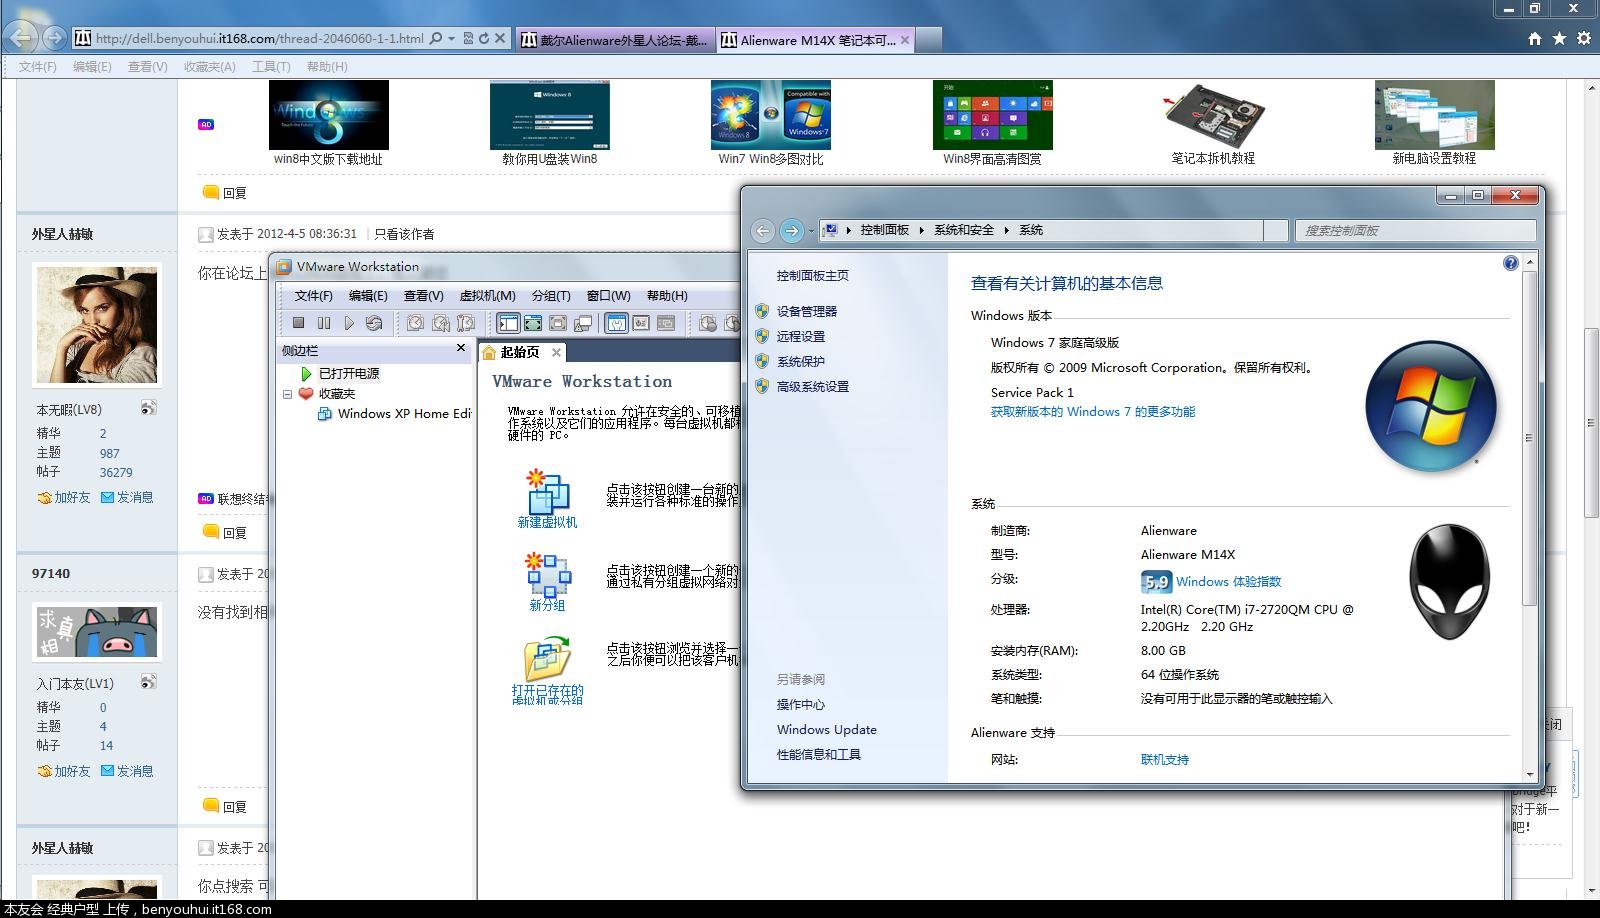Screen dimensions: 1600x918
Task: Open 设备管理器 in system window
Action: pos(806,312)
